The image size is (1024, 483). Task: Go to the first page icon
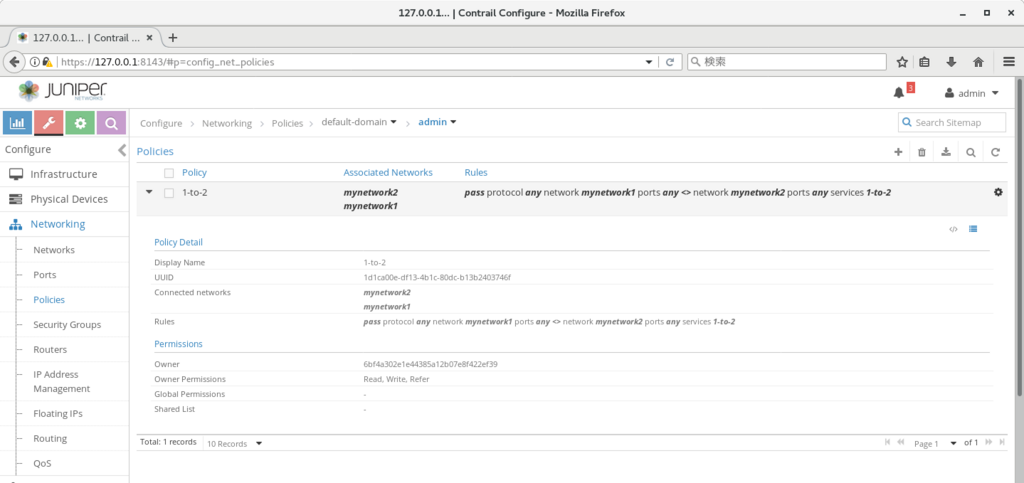(x=888, y=443)
